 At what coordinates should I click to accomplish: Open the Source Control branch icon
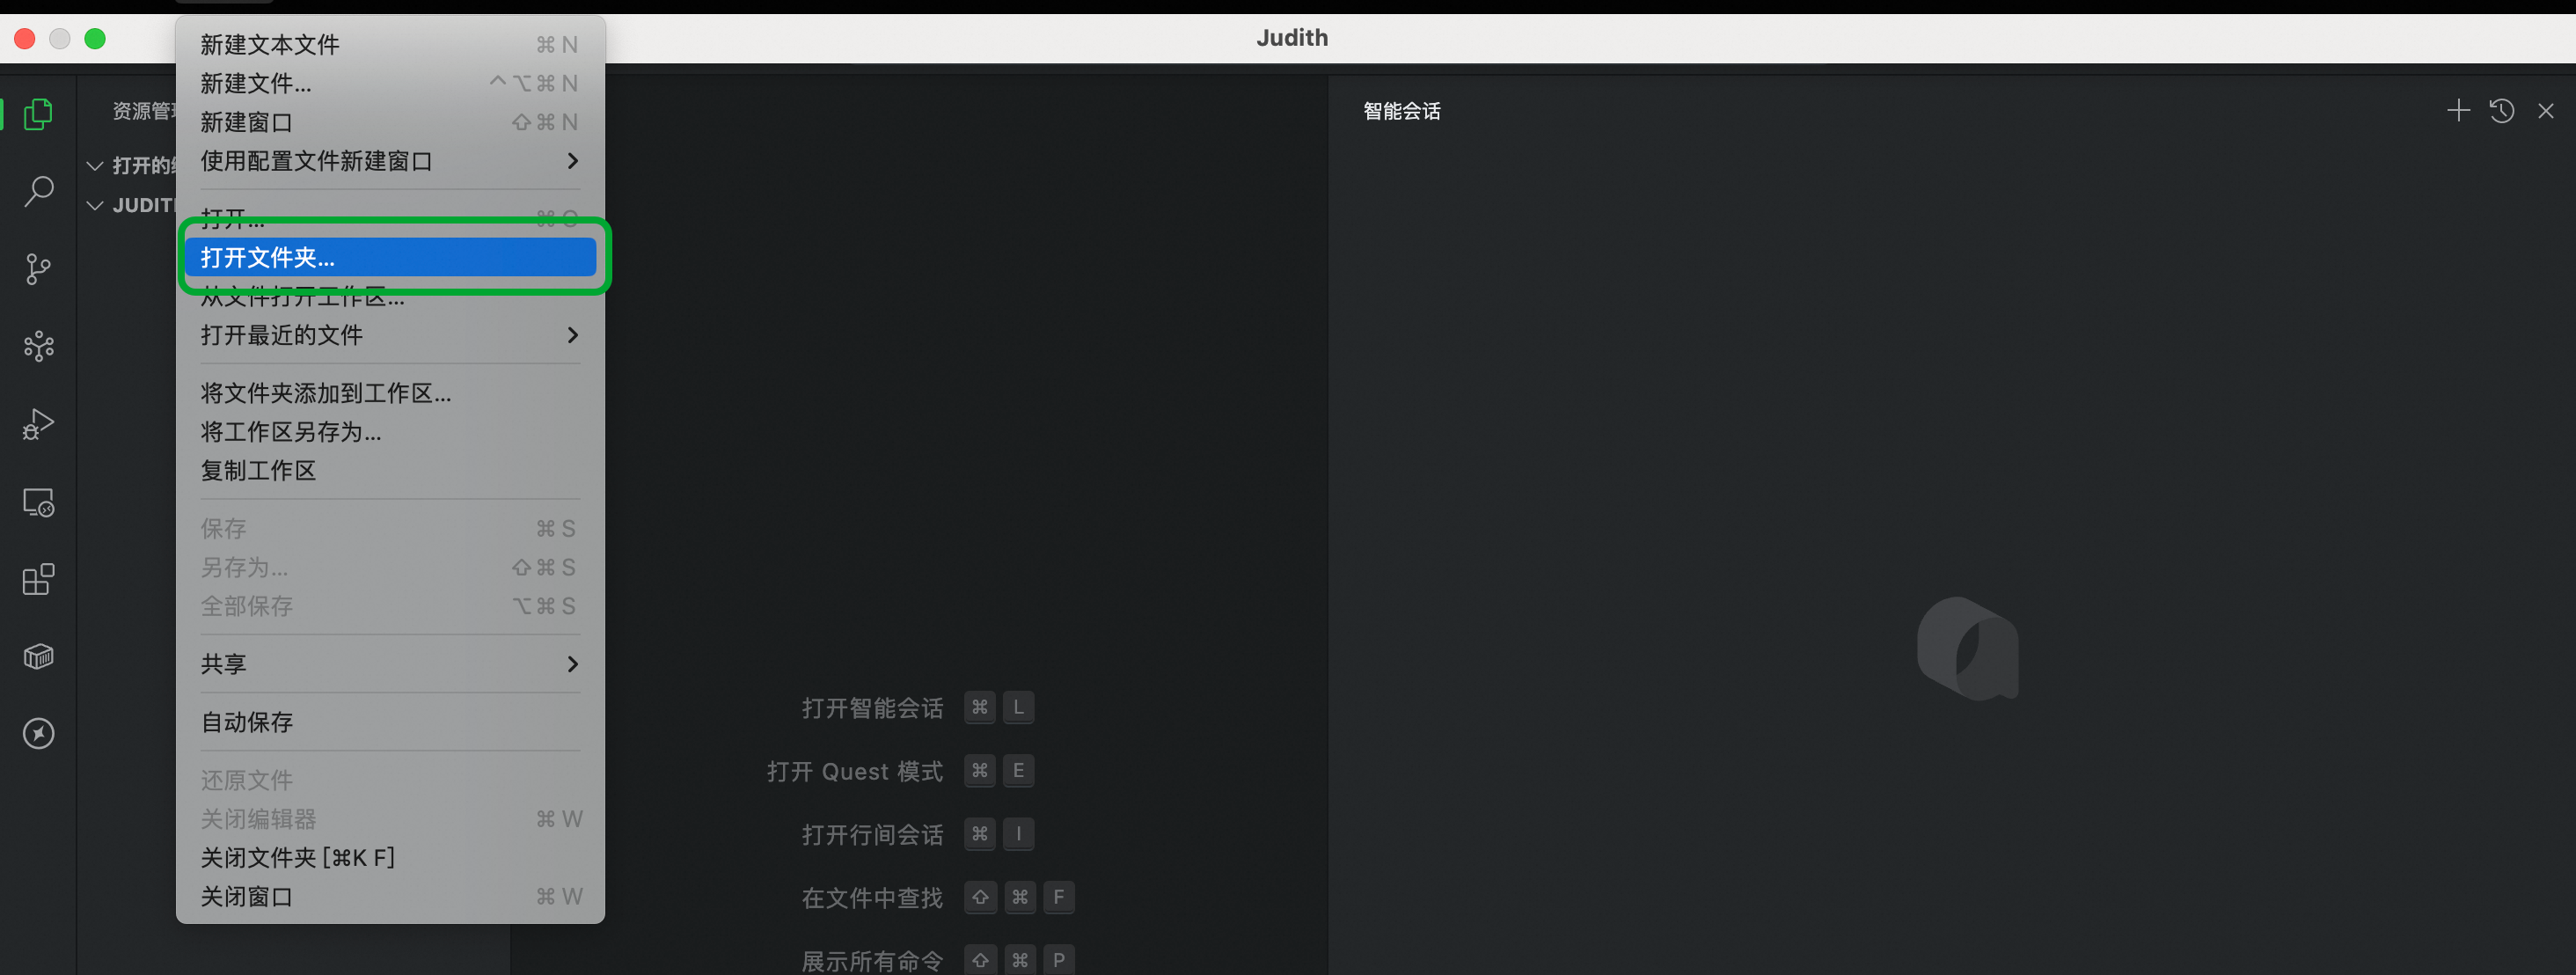[x=38, y=269]
